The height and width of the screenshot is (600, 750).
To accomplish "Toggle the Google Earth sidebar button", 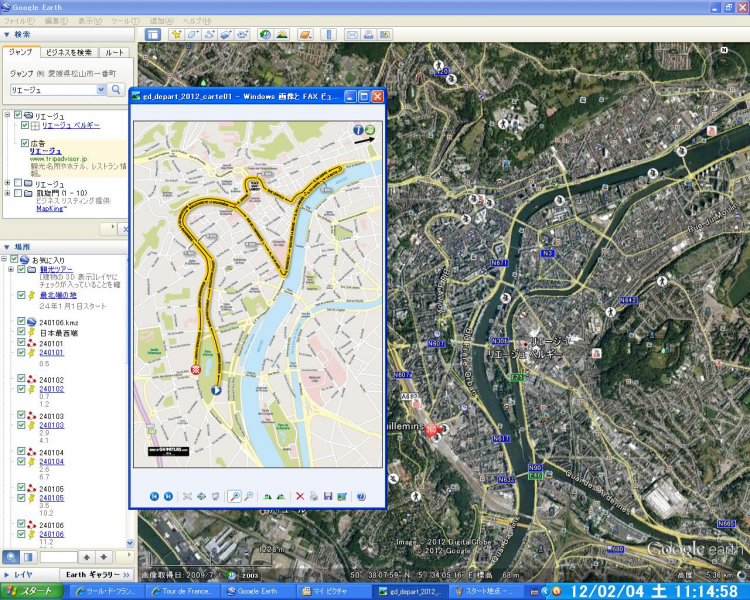I will pyautogui.click(x=153, y=34).
